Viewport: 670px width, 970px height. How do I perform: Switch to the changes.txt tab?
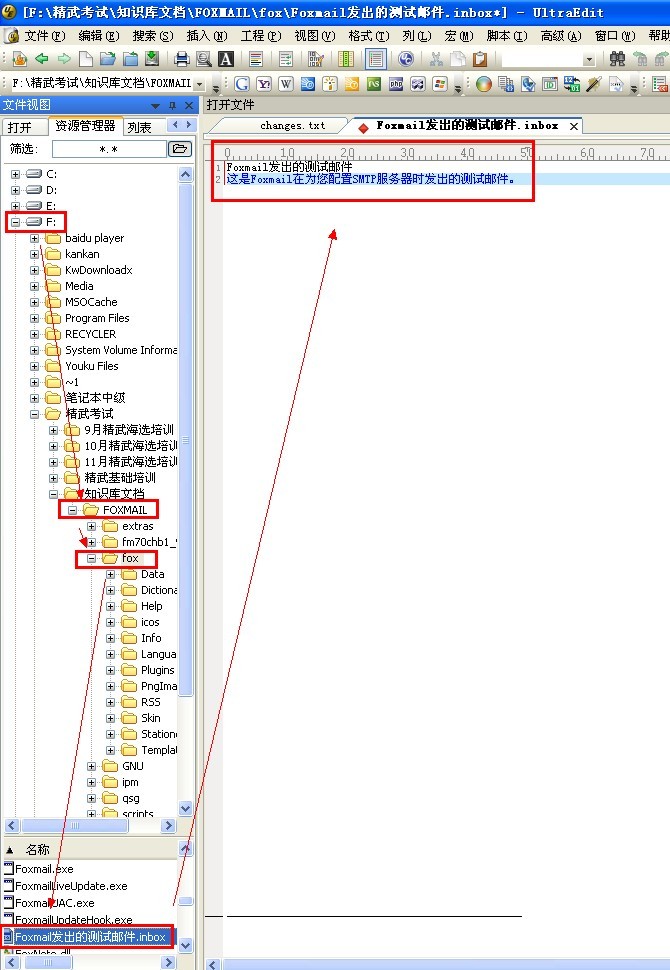pos(292,126)
